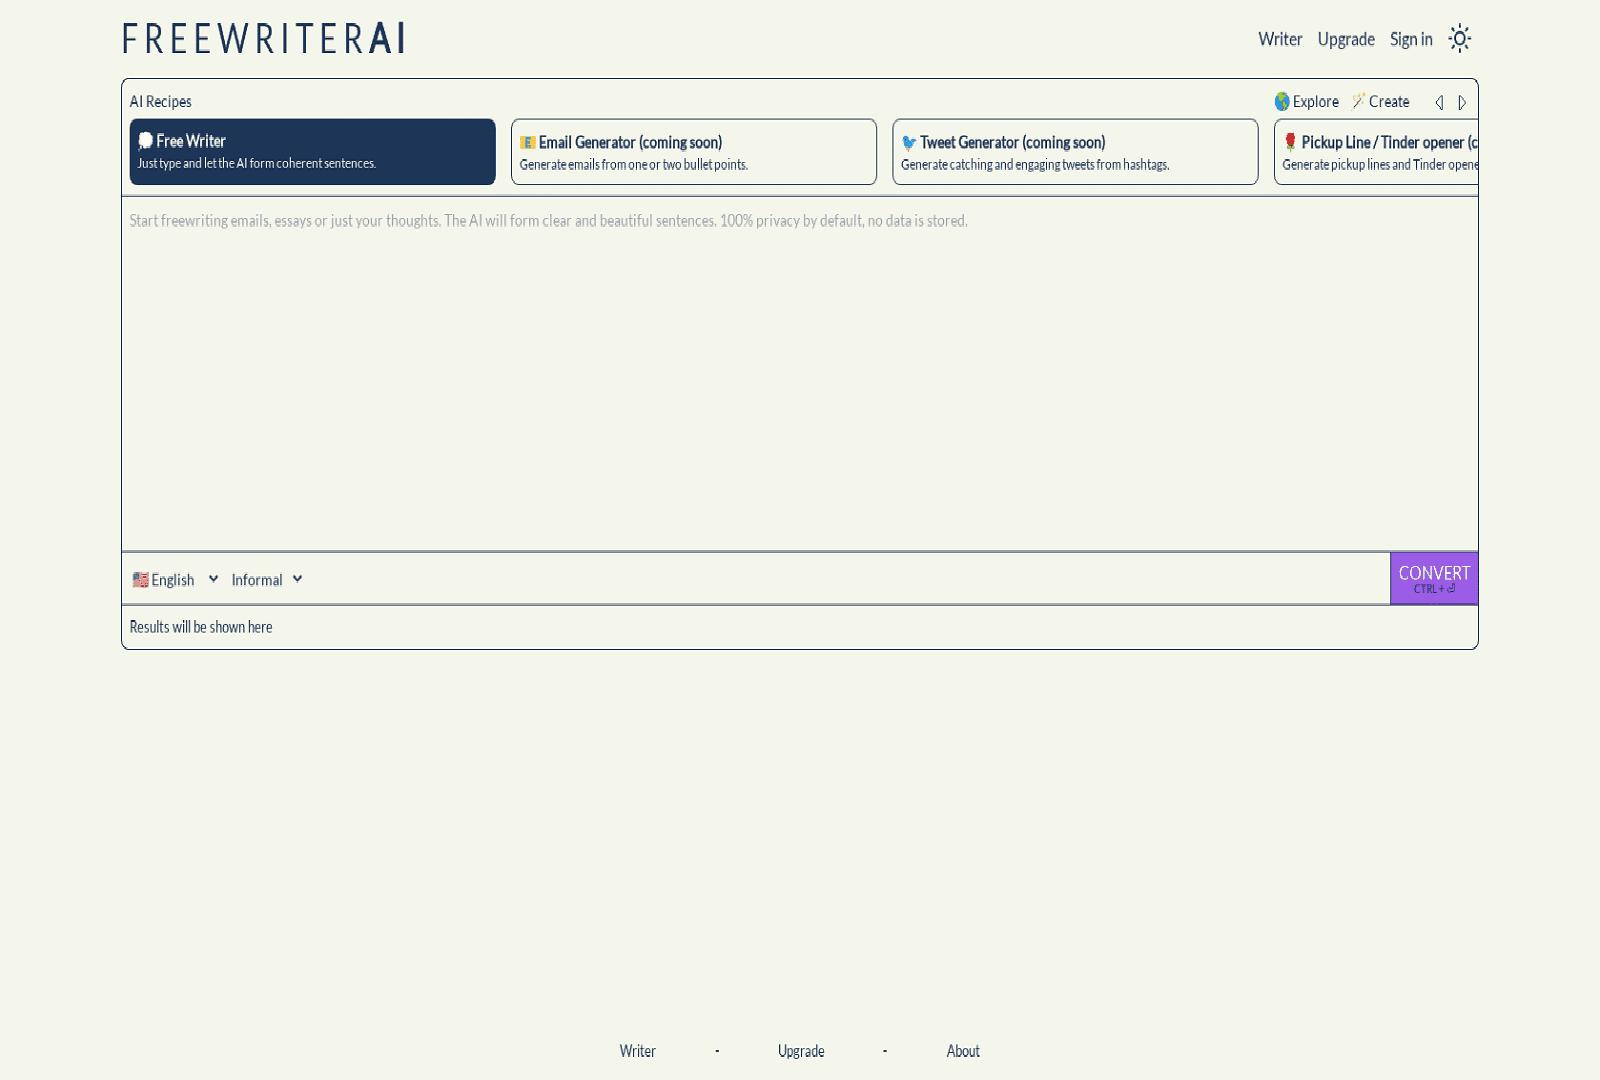Expand the Informal tone dropdown
Screen dimensions: 1600x1080
pos(266,580)
